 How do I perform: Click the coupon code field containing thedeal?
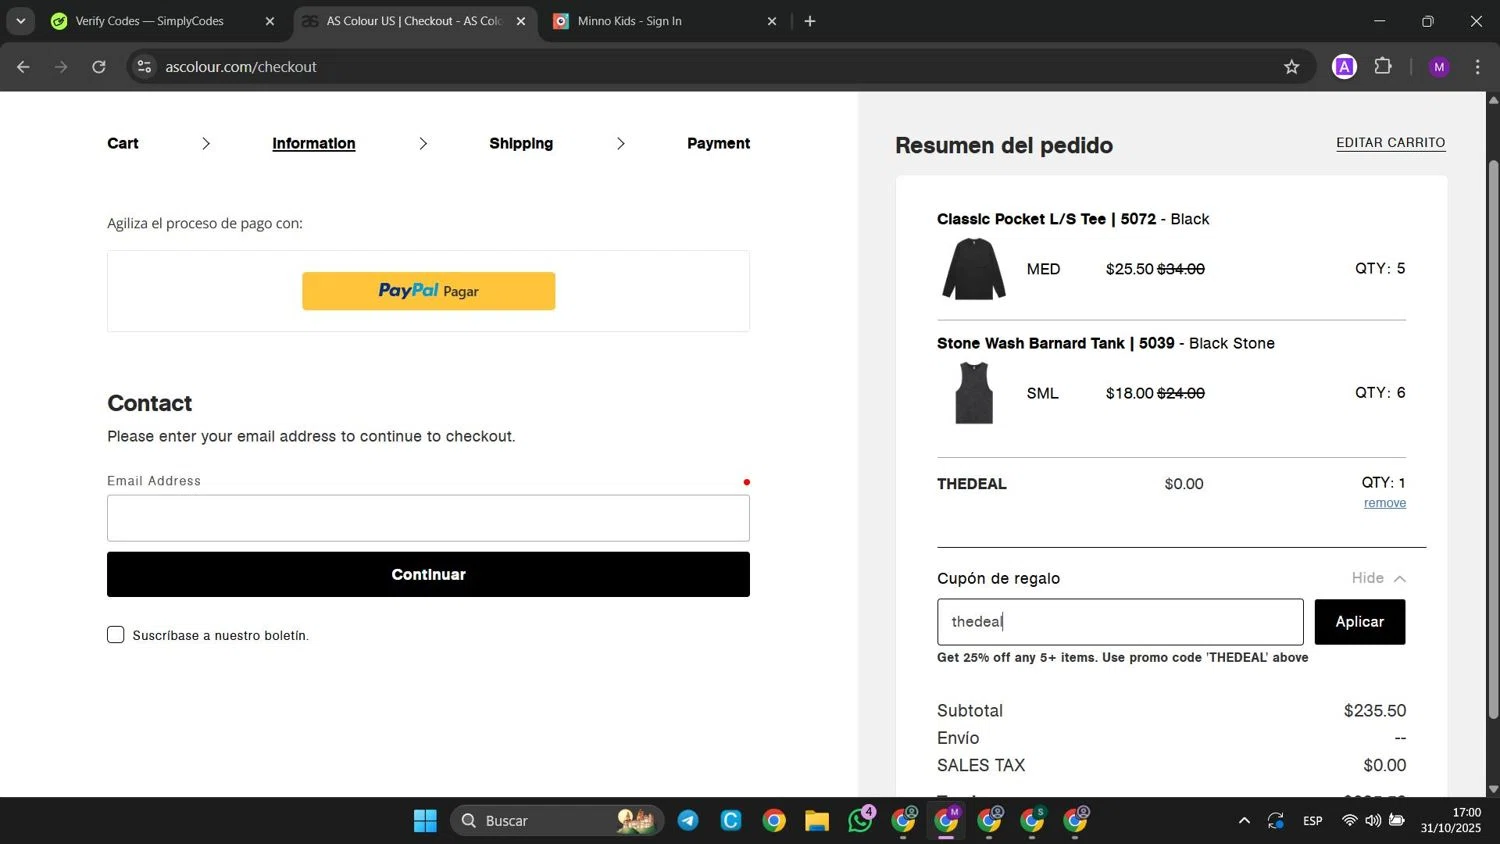coord(1120,622)
